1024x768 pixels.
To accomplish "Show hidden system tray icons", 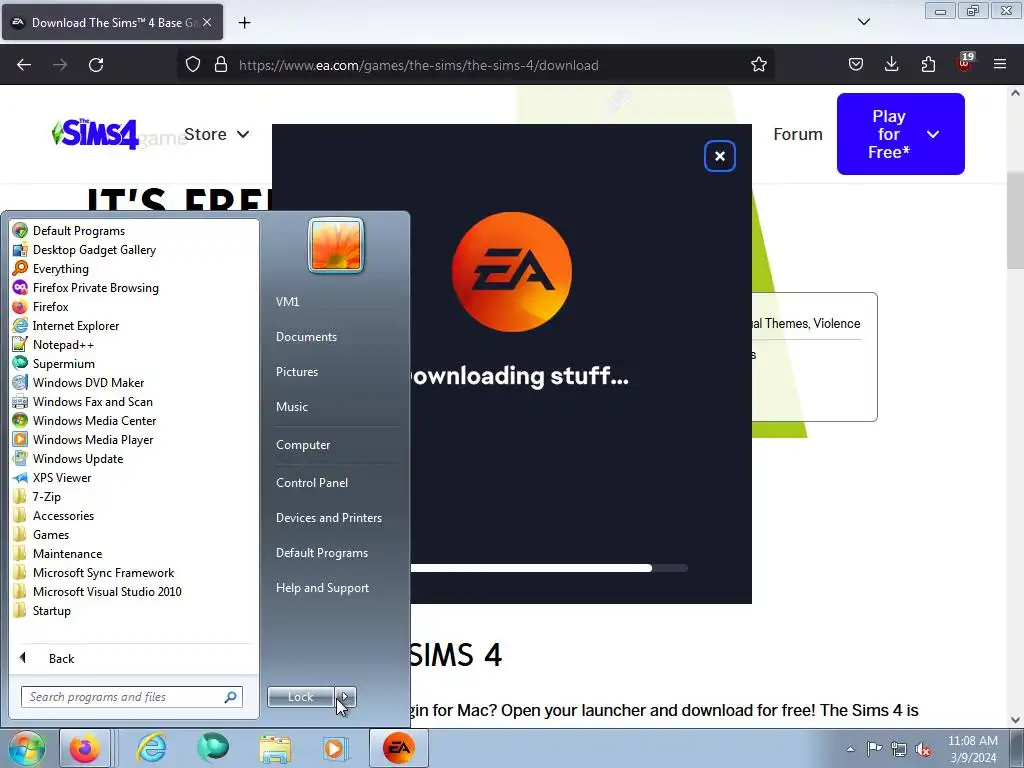I will 850,749.
